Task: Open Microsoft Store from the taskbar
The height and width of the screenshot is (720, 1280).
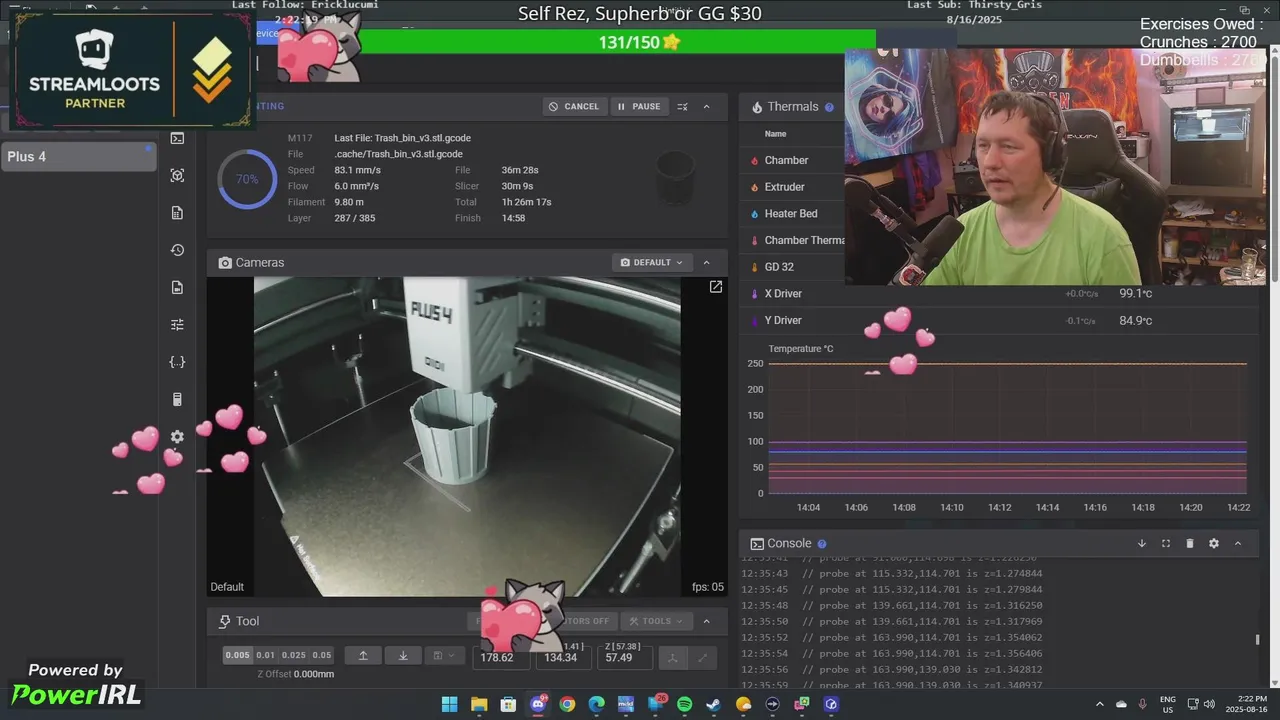Action: point(508,704)
